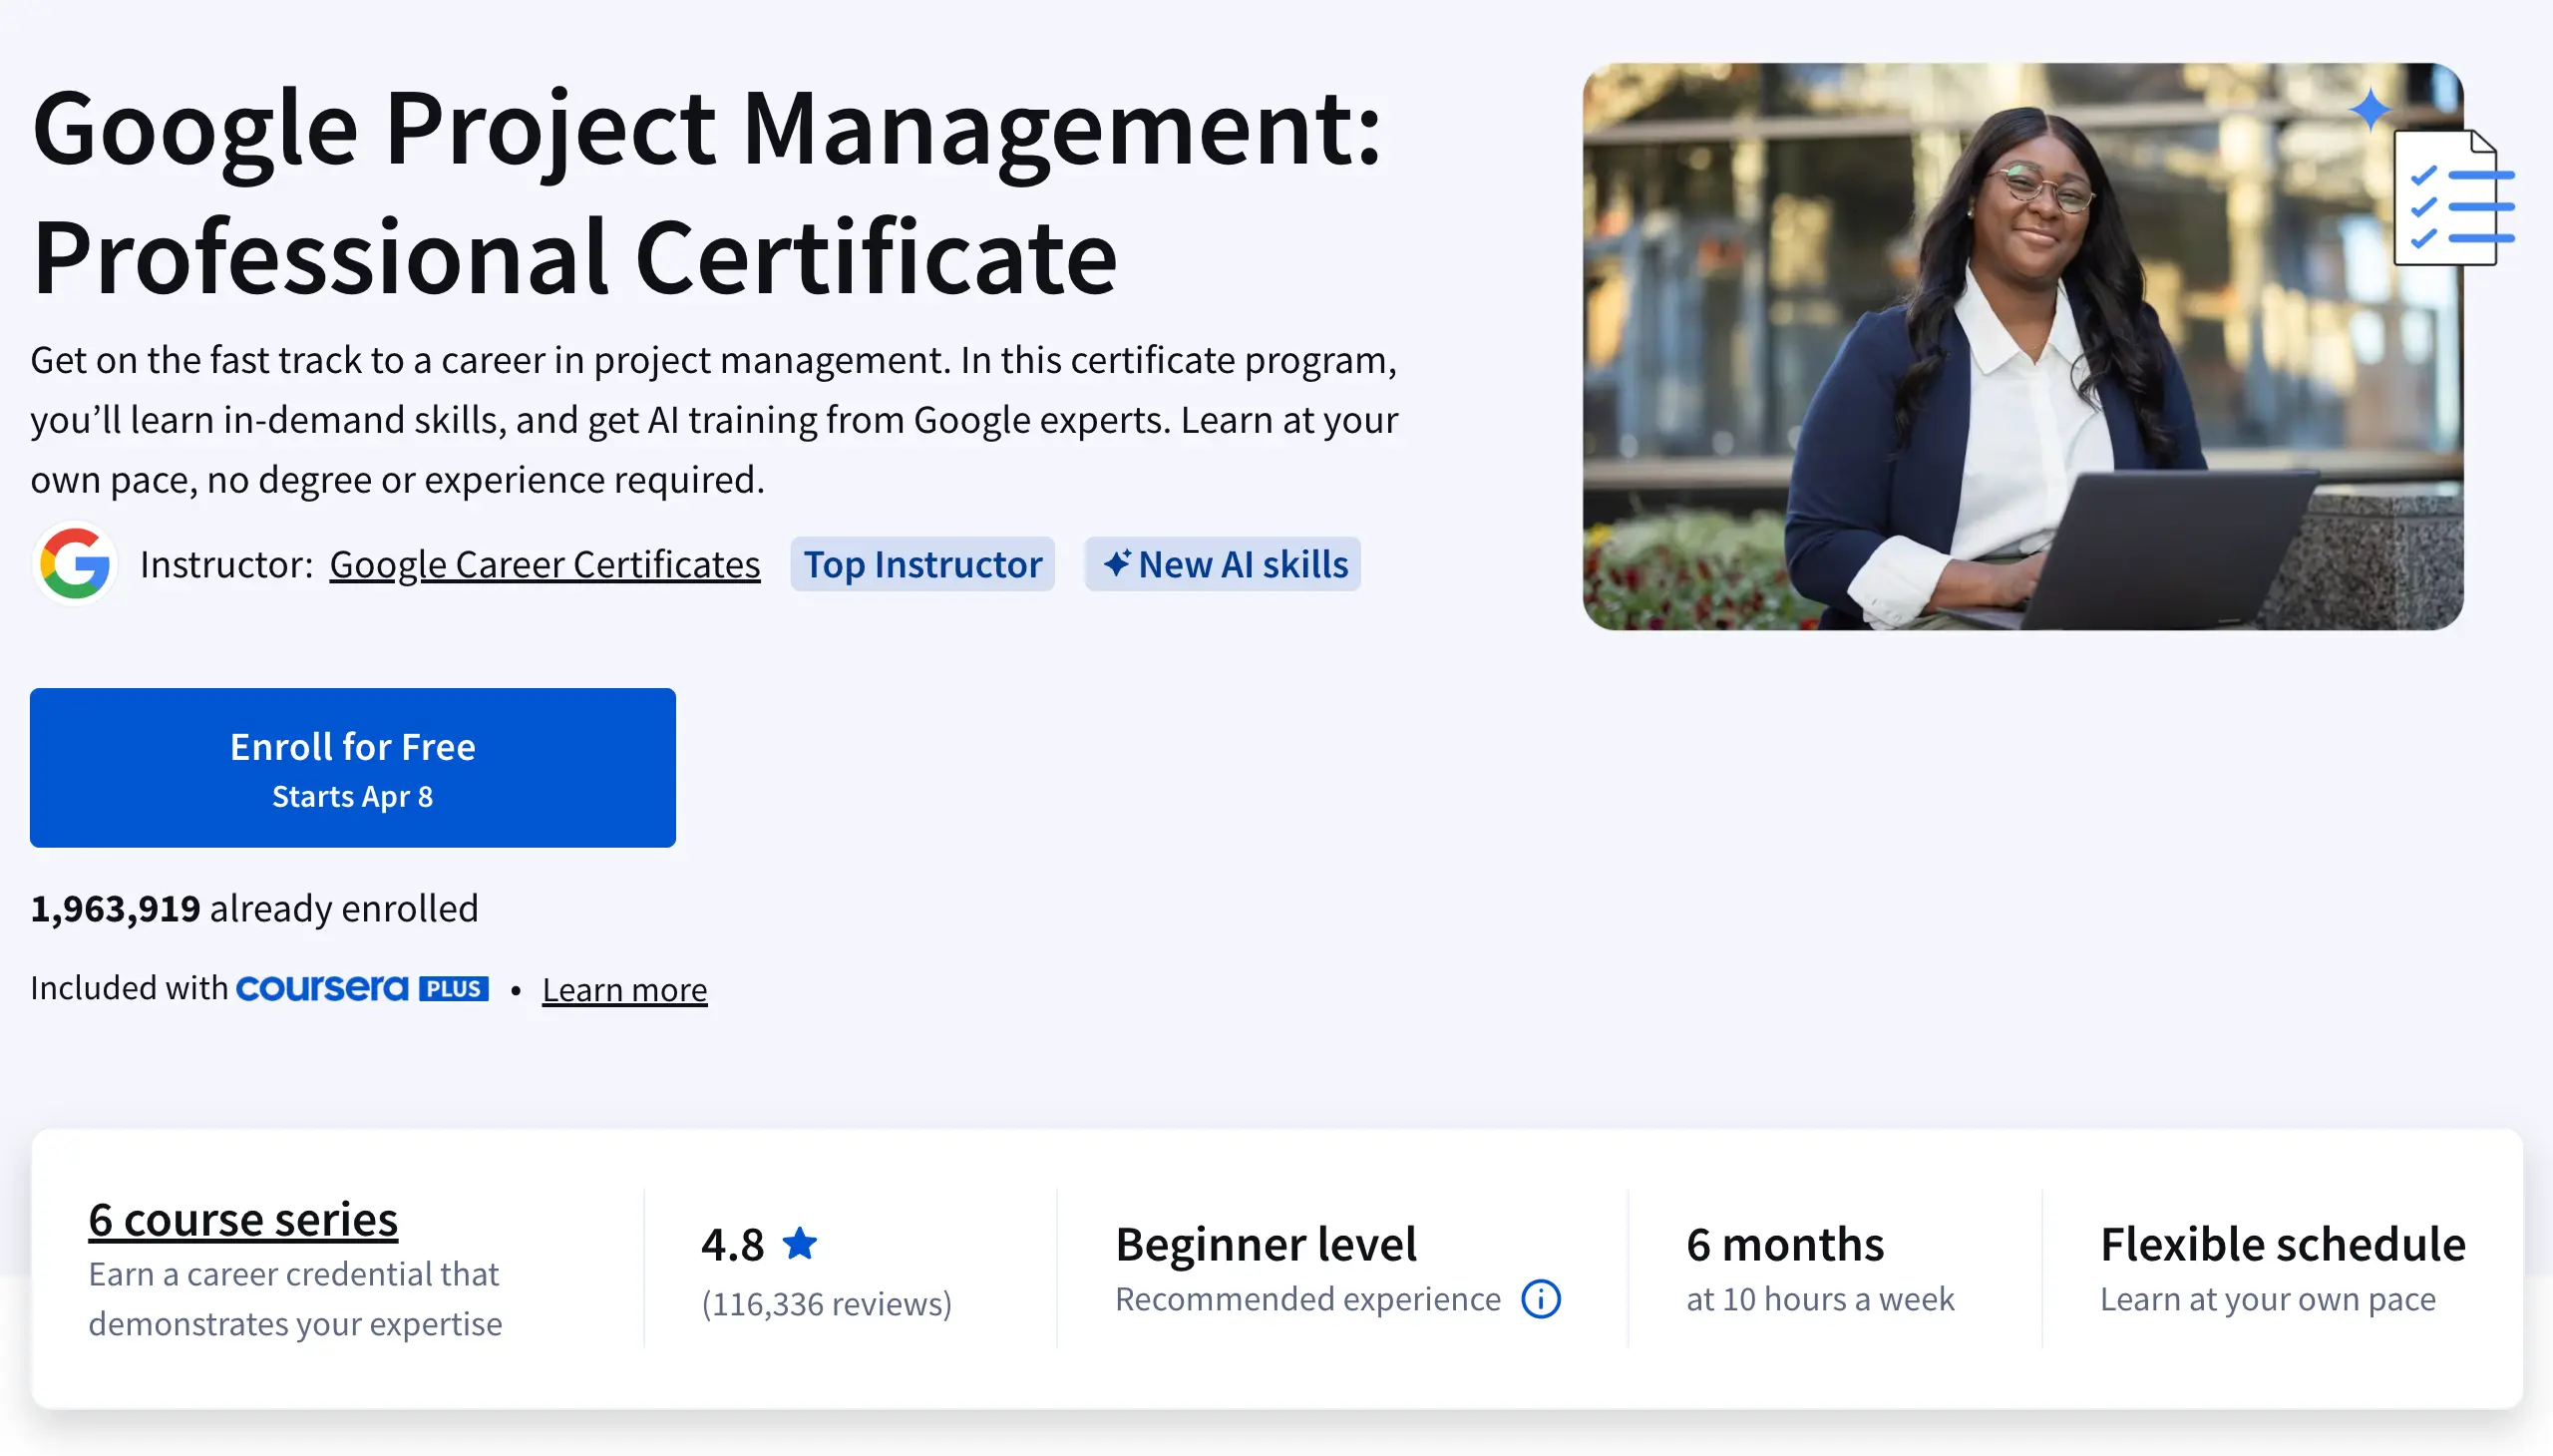Click the blue rating star icon
This screenshot has width=2553, height=1456.
[x=799, y=1243]
